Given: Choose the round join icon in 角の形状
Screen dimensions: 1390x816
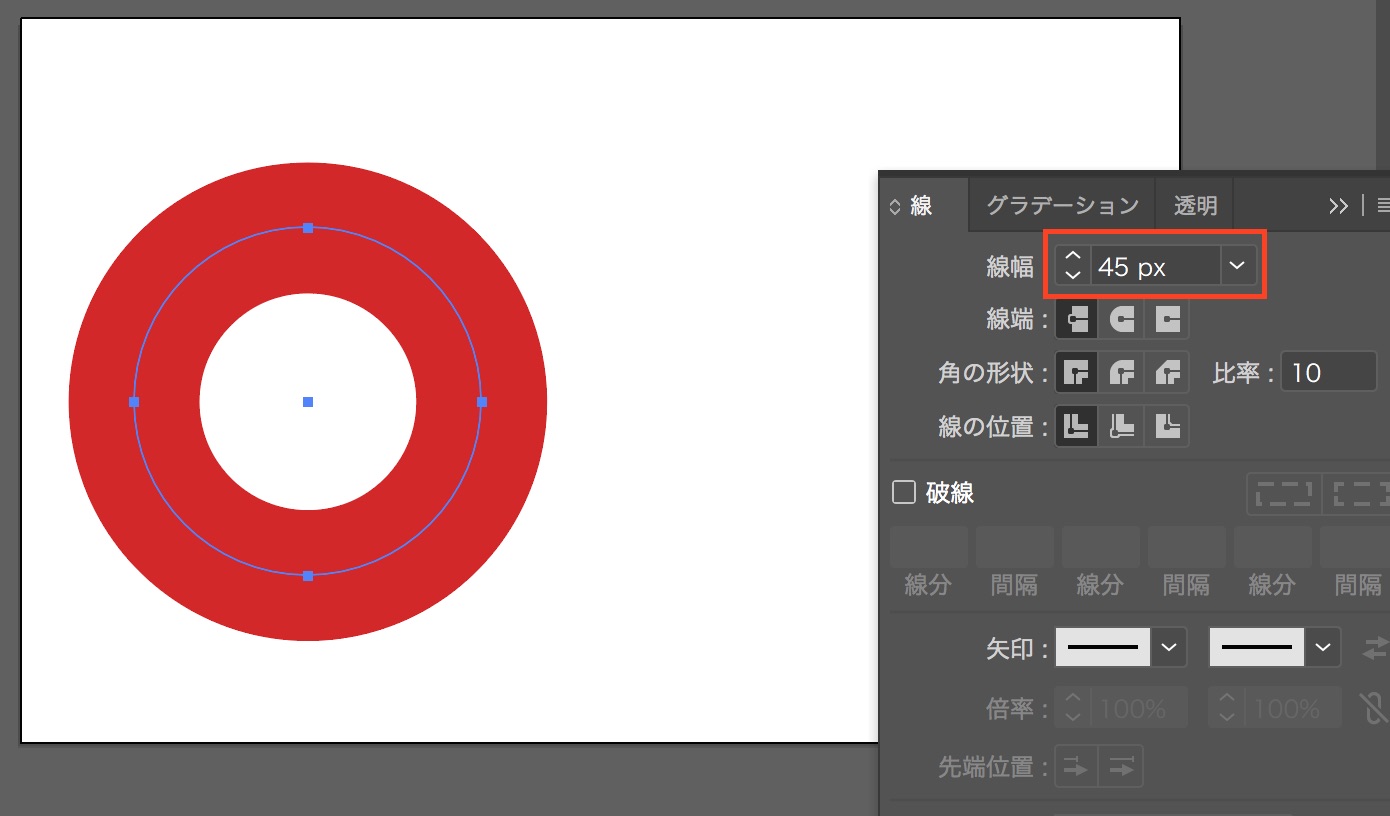Looking at the screenshot, I should 1122,373.
